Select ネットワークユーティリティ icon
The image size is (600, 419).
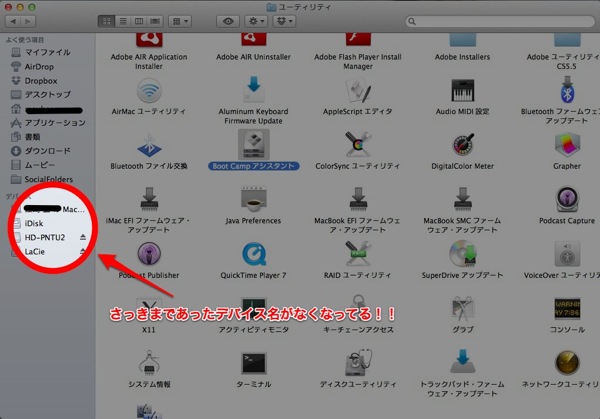point(567,363)
